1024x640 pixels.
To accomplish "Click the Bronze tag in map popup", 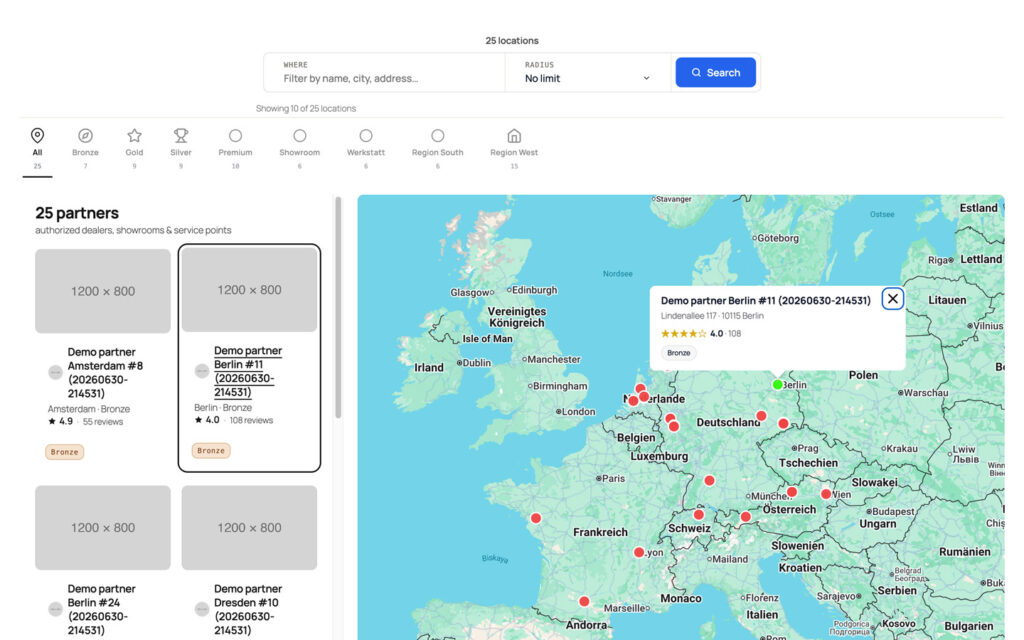I will click(x=679, y=353).
